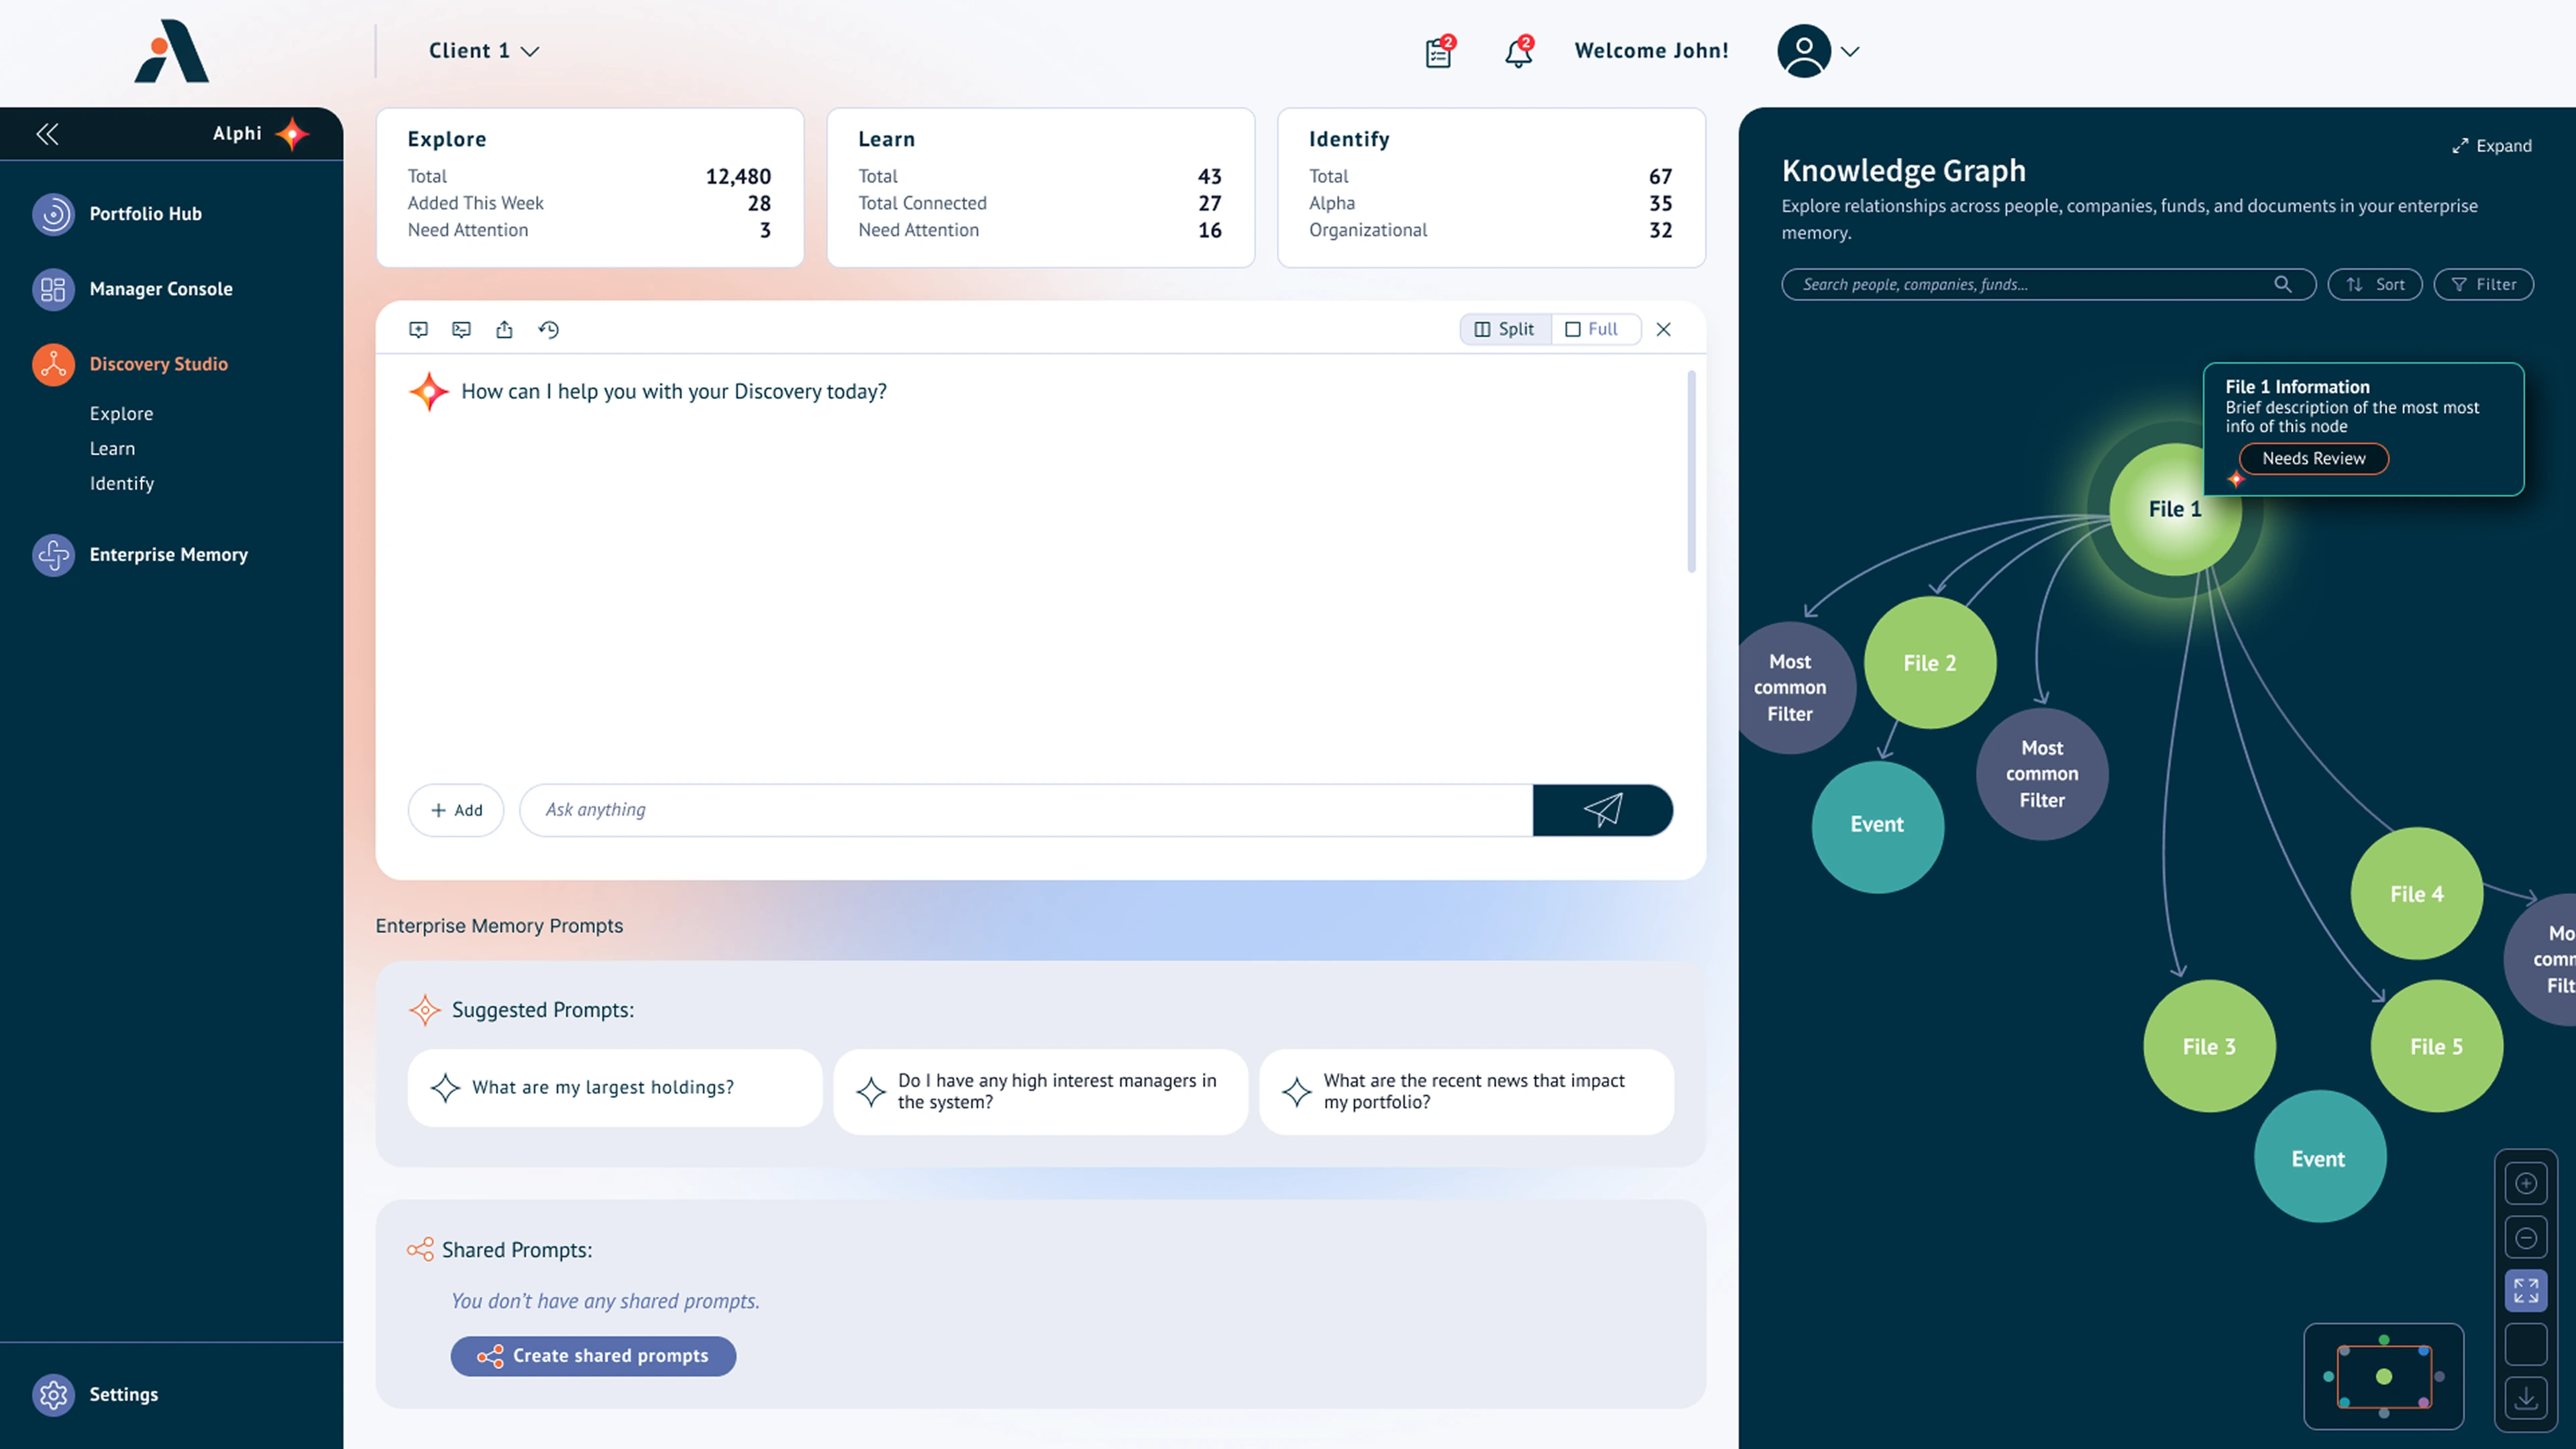
Task: Click the Needs Review badge
Action: (x=2313, y=459)
